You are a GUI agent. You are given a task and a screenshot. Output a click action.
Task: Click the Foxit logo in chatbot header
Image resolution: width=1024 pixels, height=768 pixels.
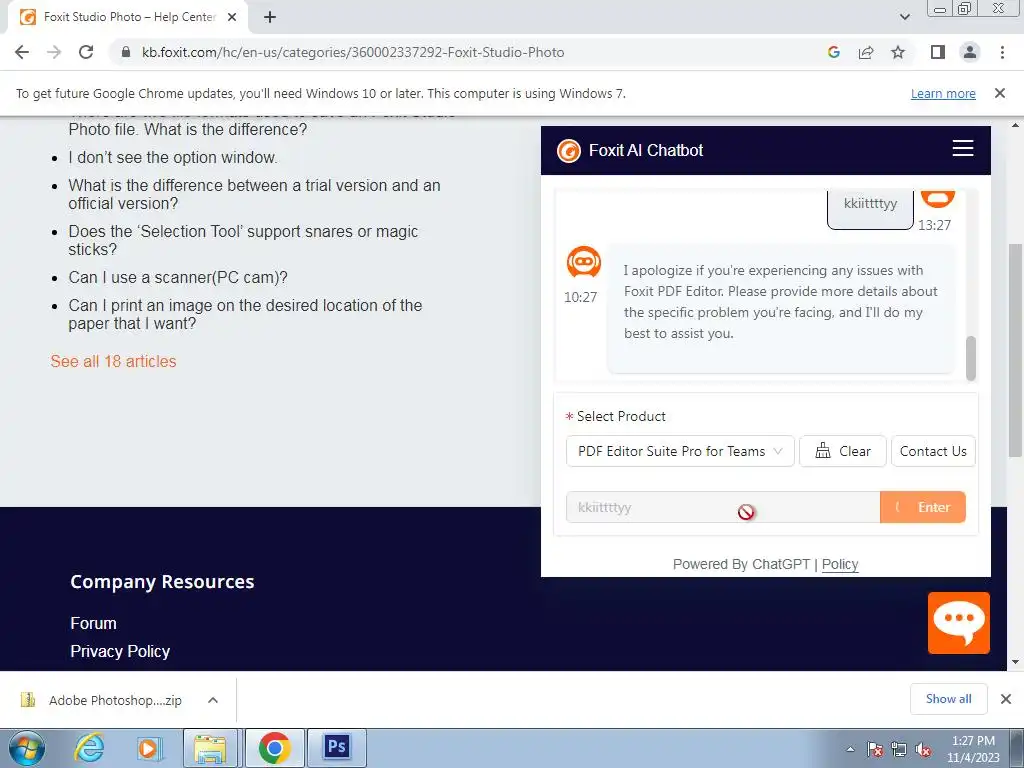(x=569, y=151)
